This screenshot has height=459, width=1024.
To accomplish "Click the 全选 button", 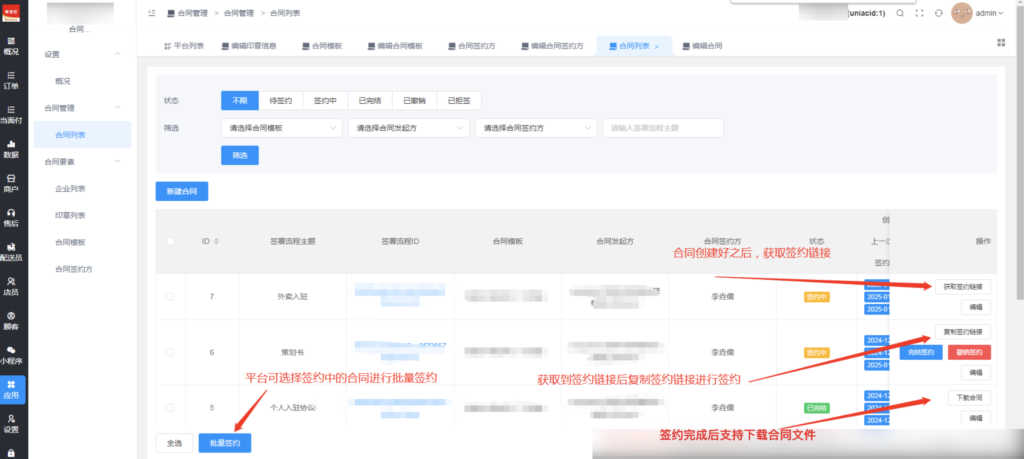I will pyautogui.click(x=174, y=443).
